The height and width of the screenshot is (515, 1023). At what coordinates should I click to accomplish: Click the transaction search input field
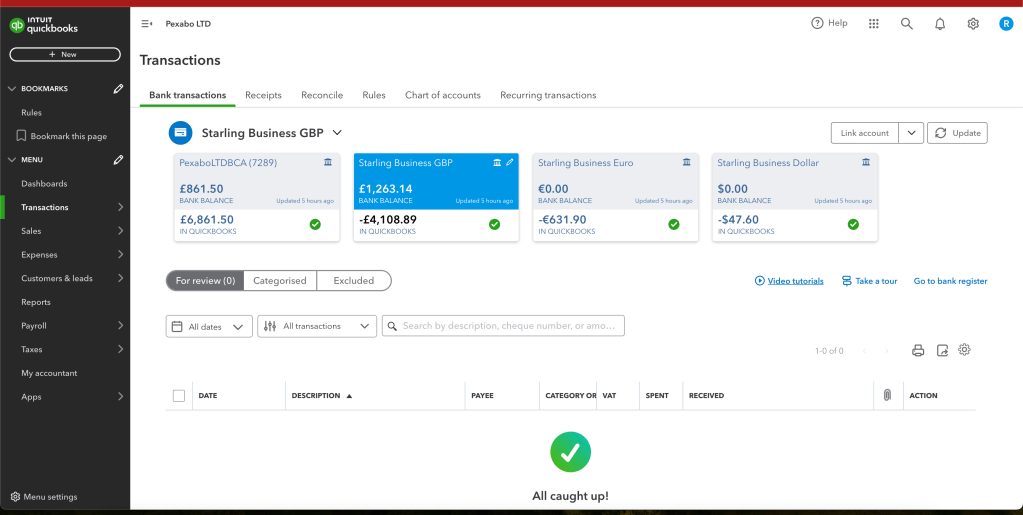coord(503,326)
